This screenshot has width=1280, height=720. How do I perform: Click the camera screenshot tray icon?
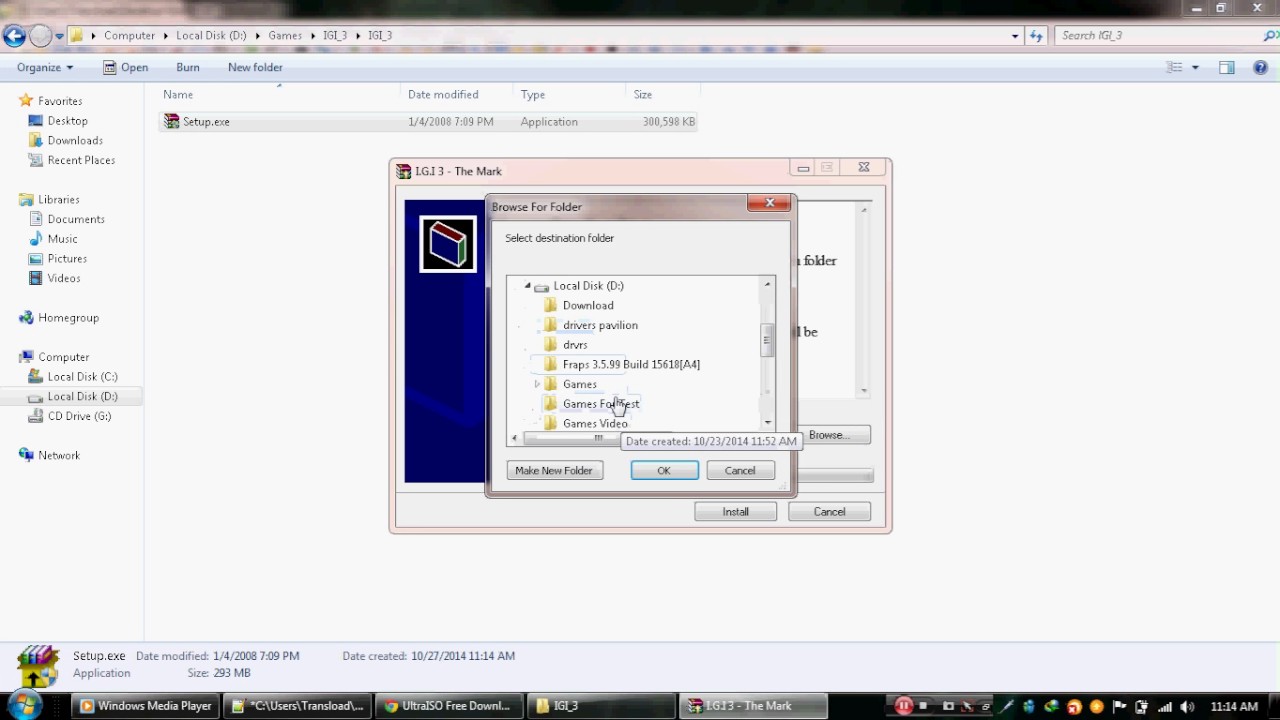(x=948, y=706)
